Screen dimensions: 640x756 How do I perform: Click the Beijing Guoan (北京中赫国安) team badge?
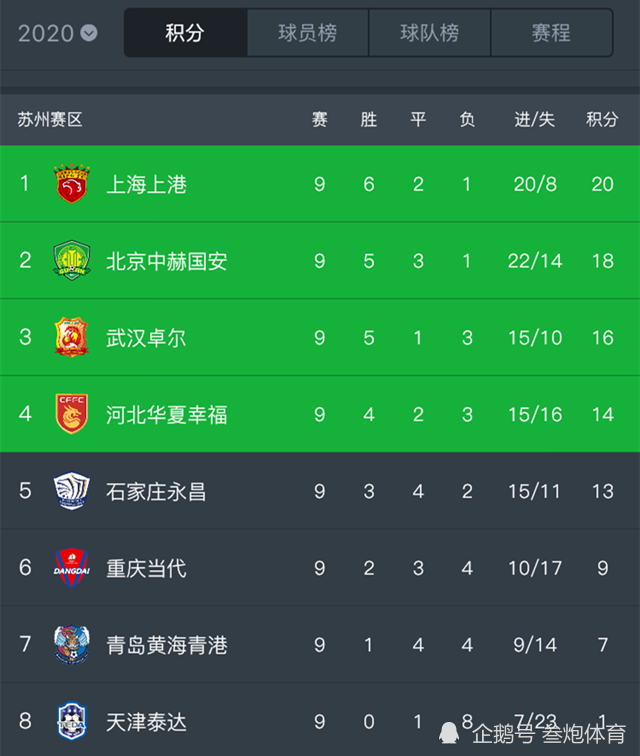click(72, 261)
